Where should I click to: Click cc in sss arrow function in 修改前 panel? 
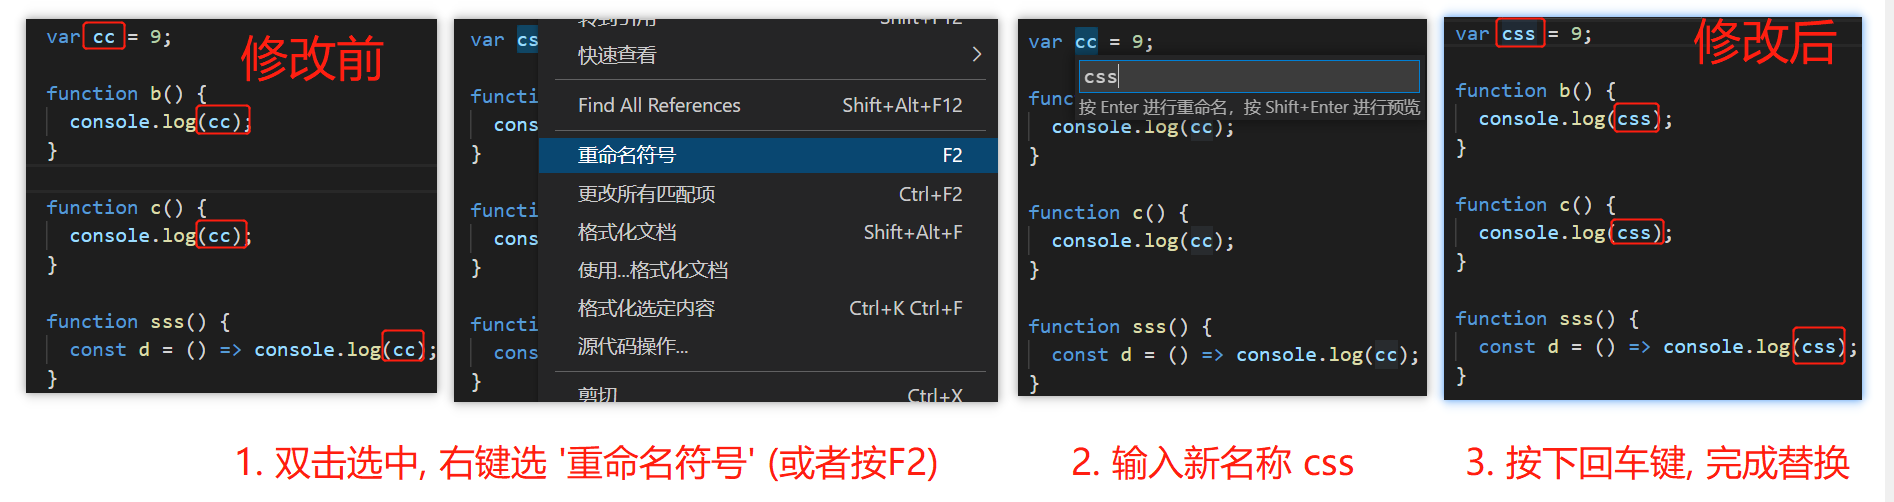point(404,349)
